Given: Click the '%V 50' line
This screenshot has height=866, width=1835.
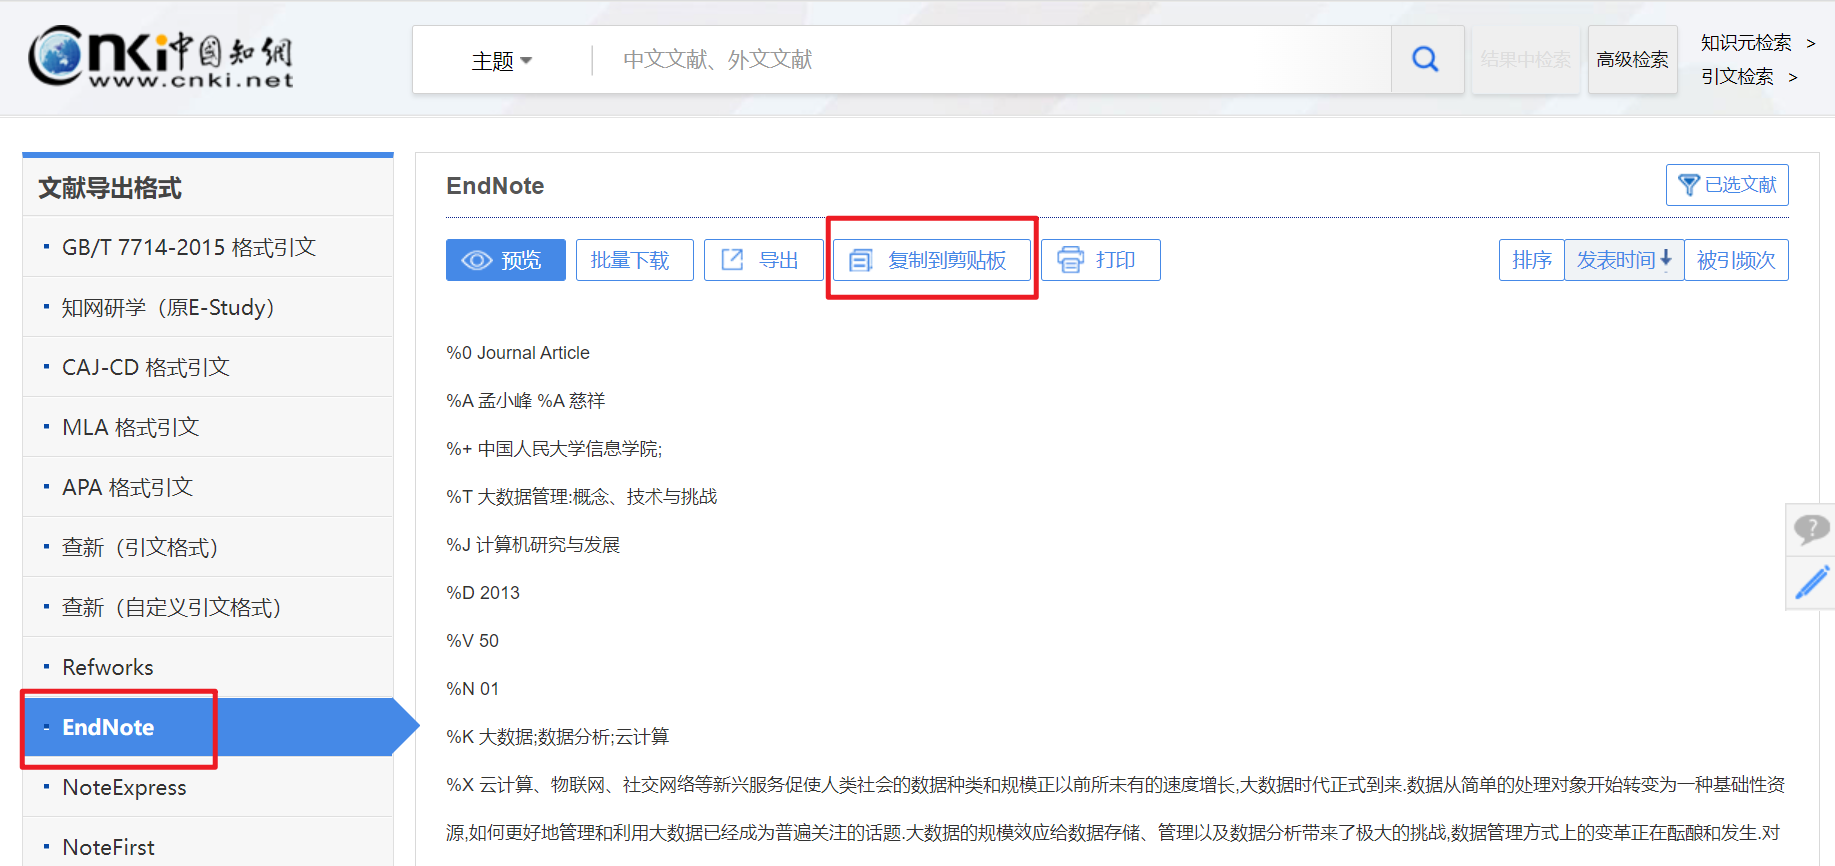Looking at the screenshot, I should pos(472,641).
